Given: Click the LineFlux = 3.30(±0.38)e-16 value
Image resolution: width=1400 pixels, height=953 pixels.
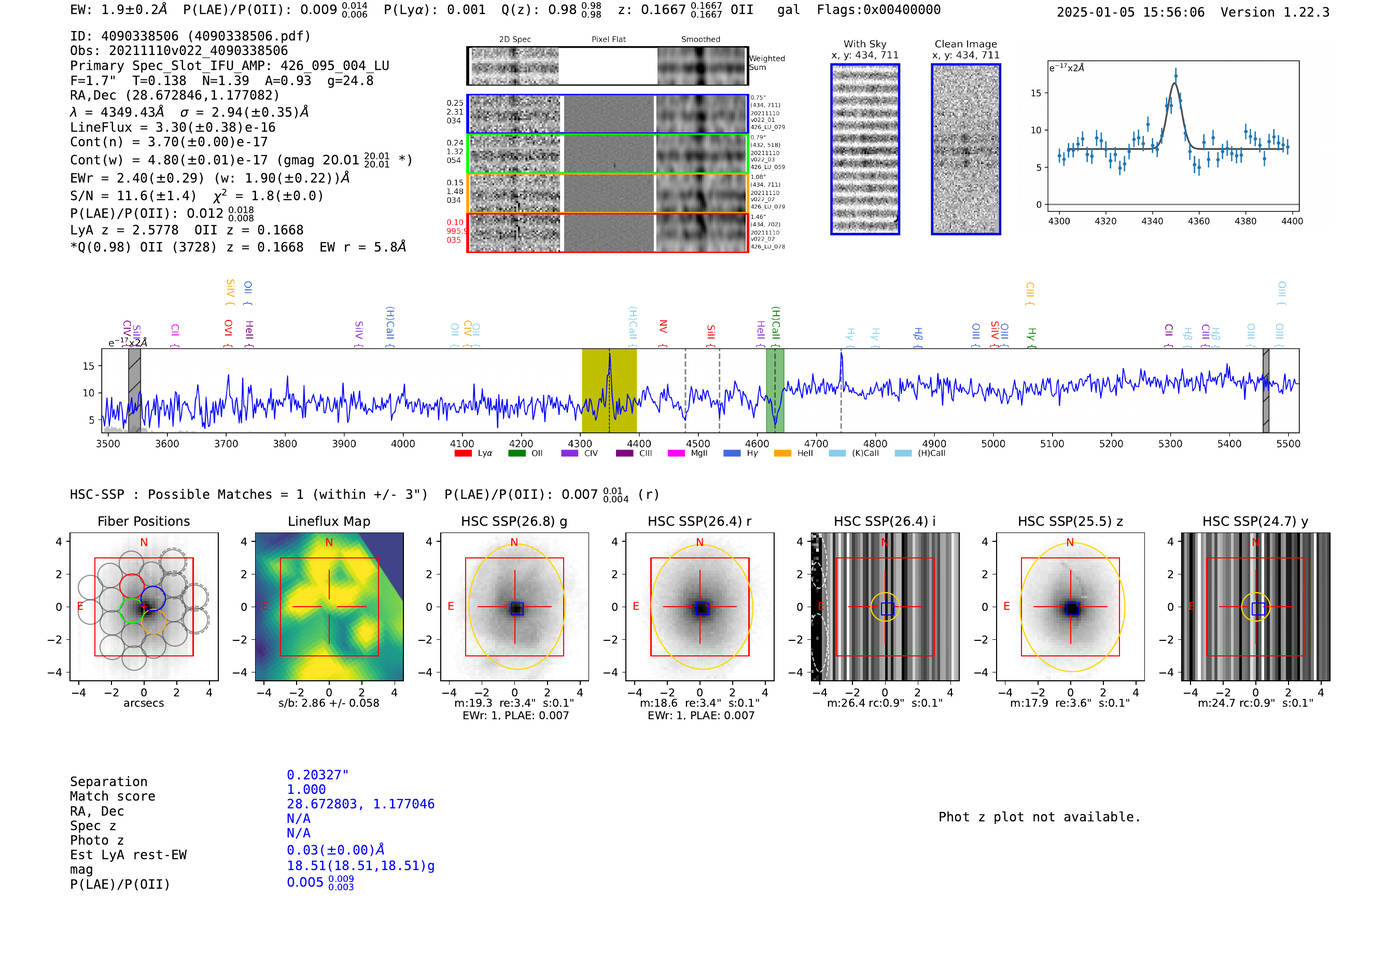Looking at the screenshot, I should pos(173,128).
